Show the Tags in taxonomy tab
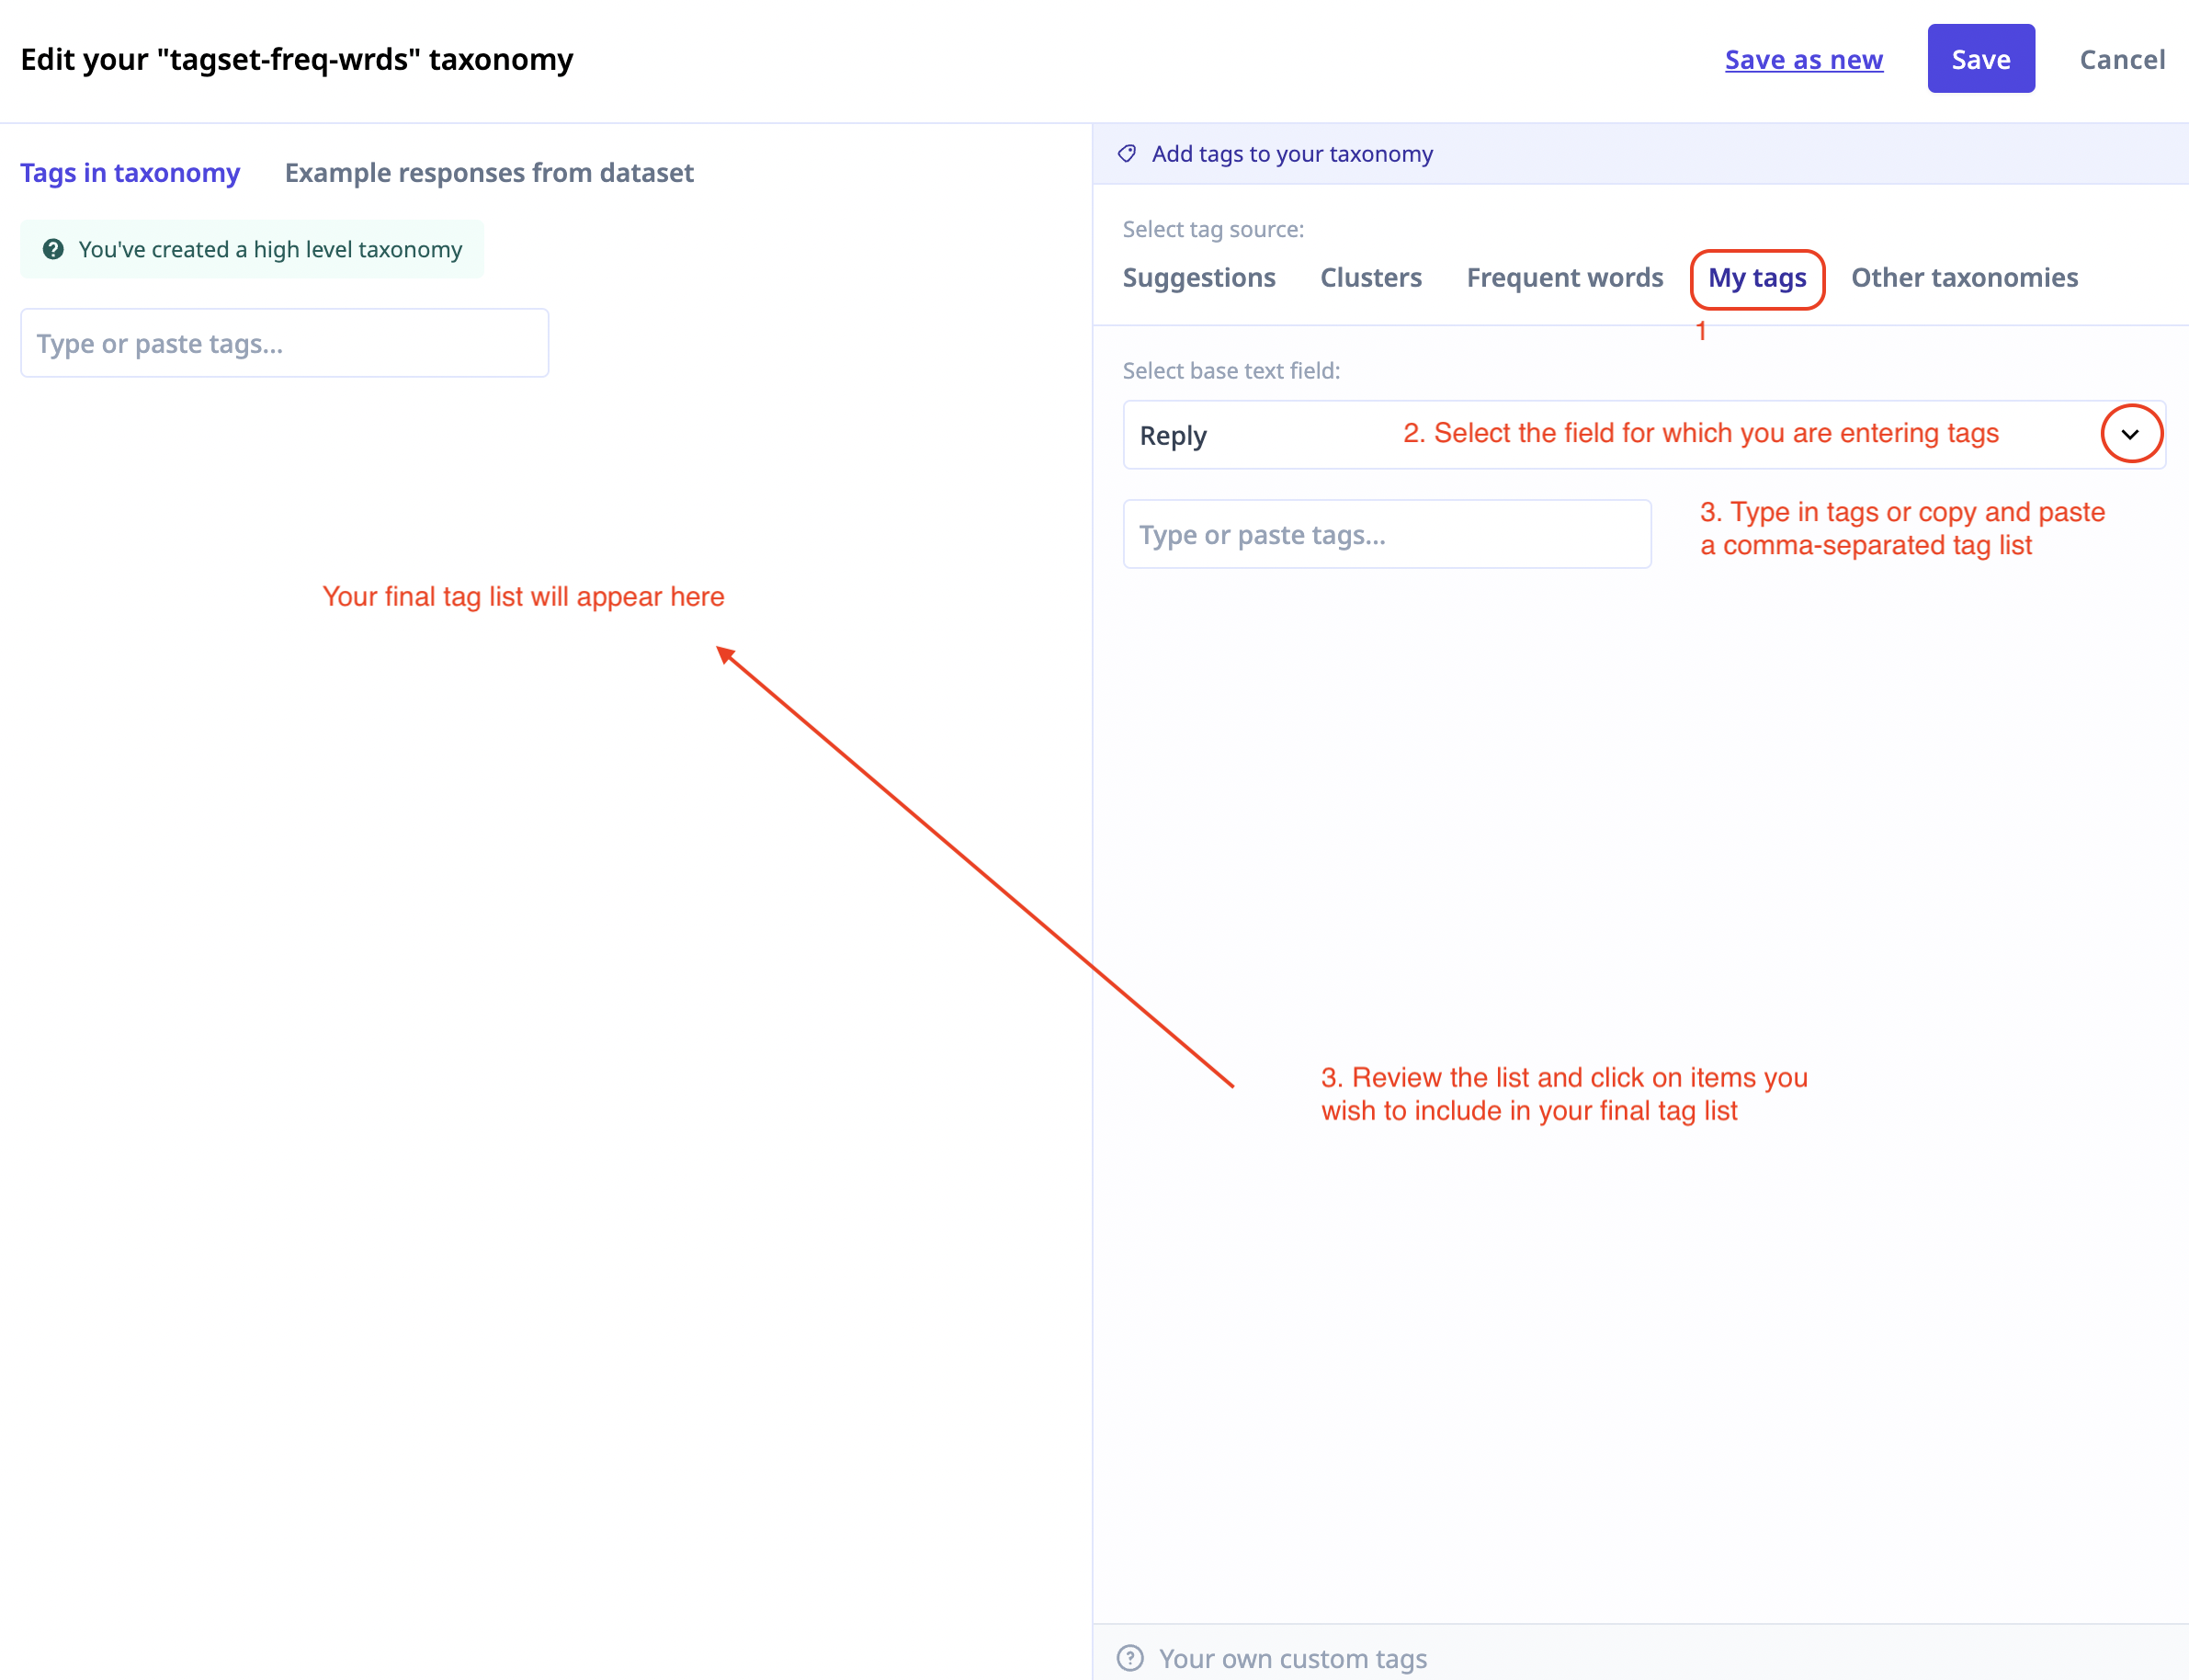 130,172
